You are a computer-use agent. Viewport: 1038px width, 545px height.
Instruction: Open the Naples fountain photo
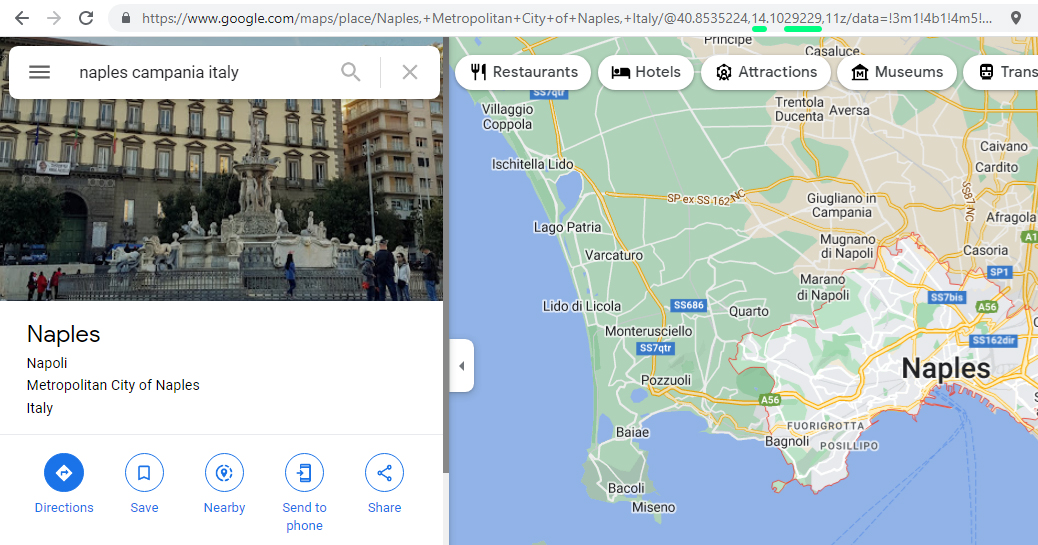coord(221,199)
